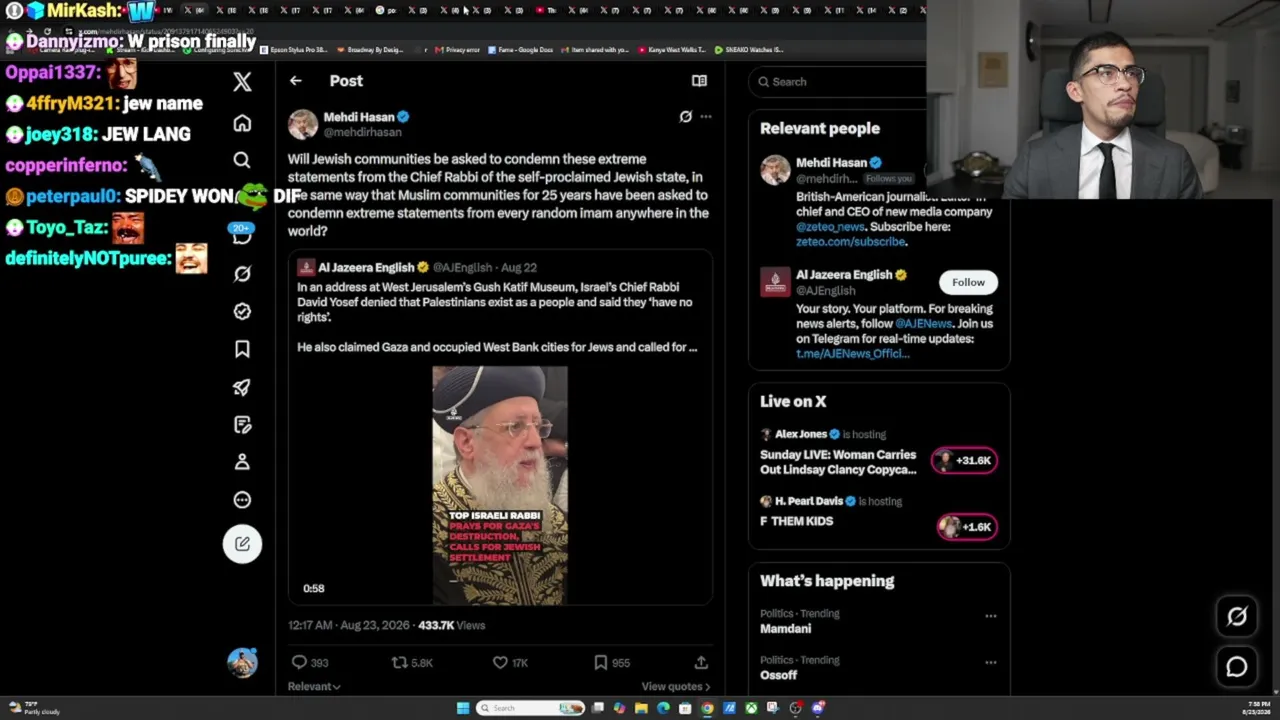
Task: Click the Grok icon on Mehdi Hasan's post
Action: click(685, 117)
